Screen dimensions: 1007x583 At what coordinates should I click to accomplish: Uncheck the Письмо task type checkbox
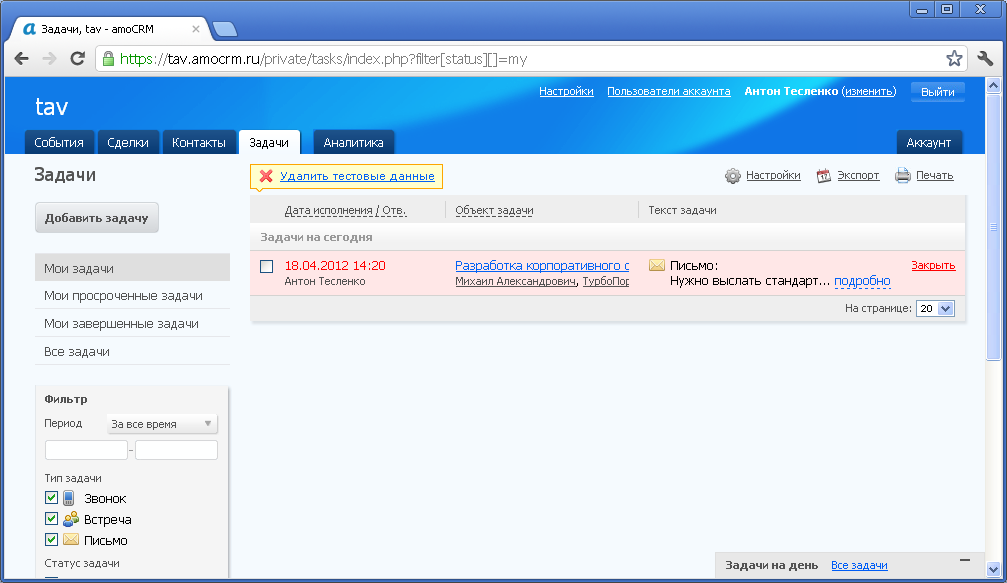point(51,539)
